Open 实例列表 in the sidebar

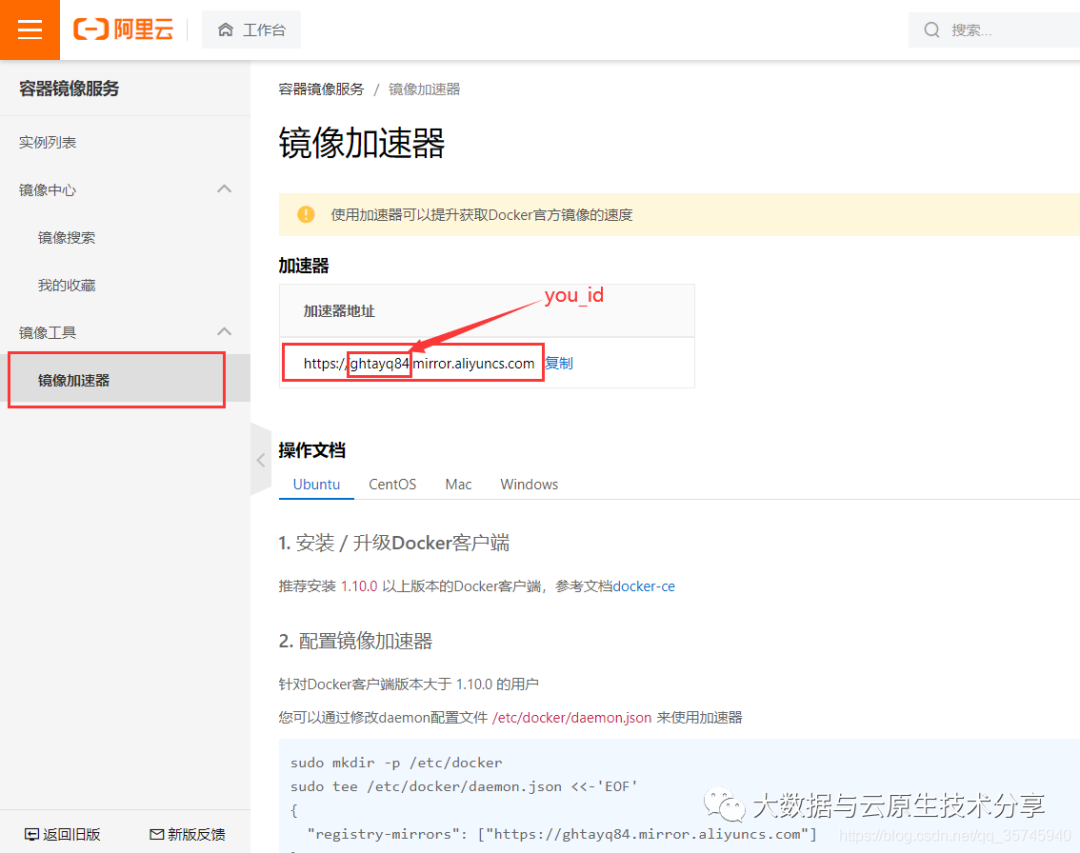(48, 143)
